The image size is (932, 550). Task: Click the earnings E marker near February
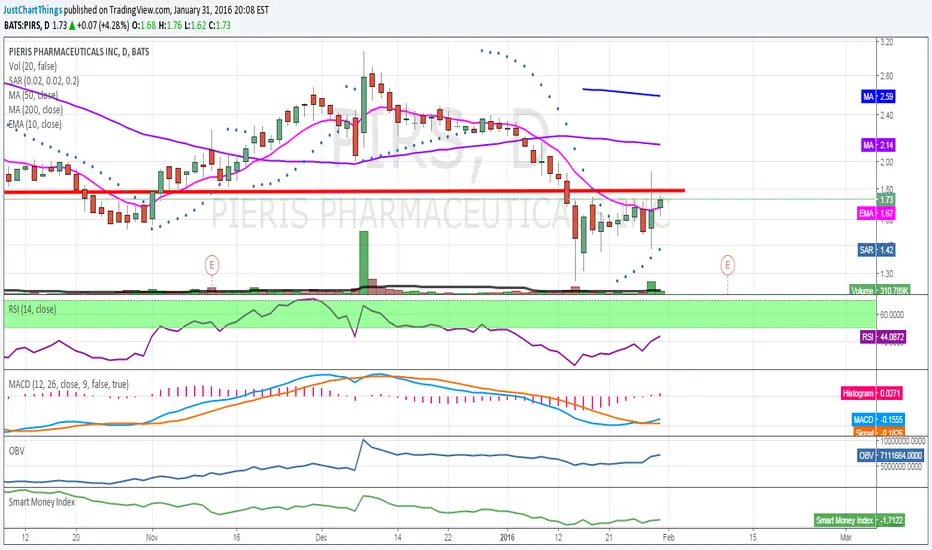coord(727,264)
